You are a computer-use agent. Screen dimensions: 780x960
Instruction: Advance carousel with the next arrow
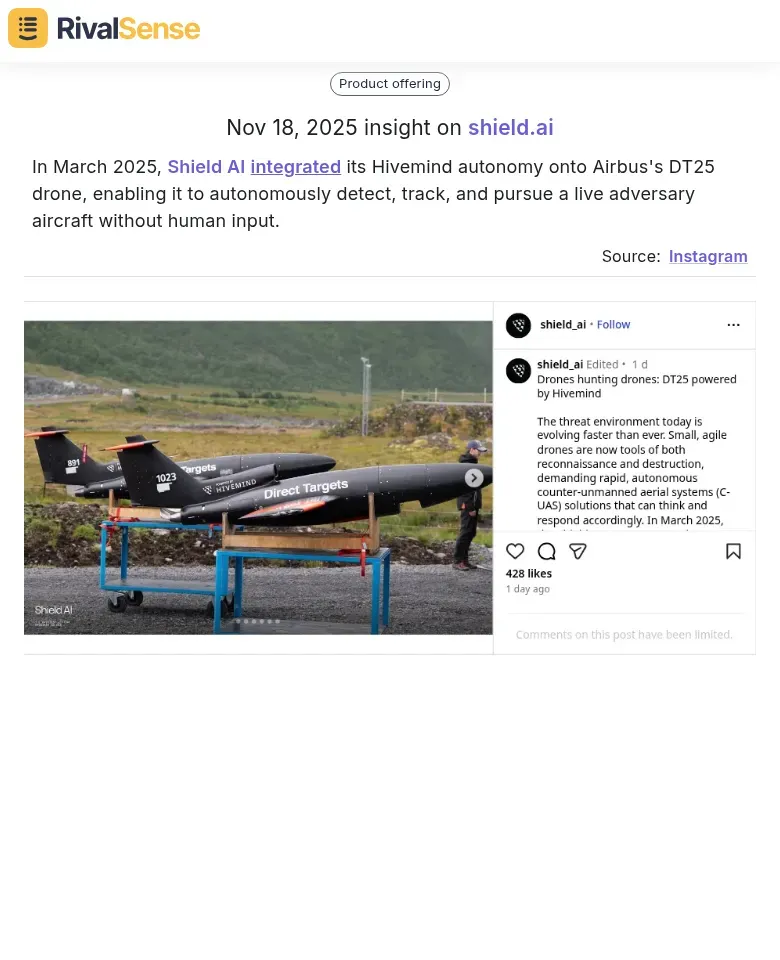tap(473, 478)
